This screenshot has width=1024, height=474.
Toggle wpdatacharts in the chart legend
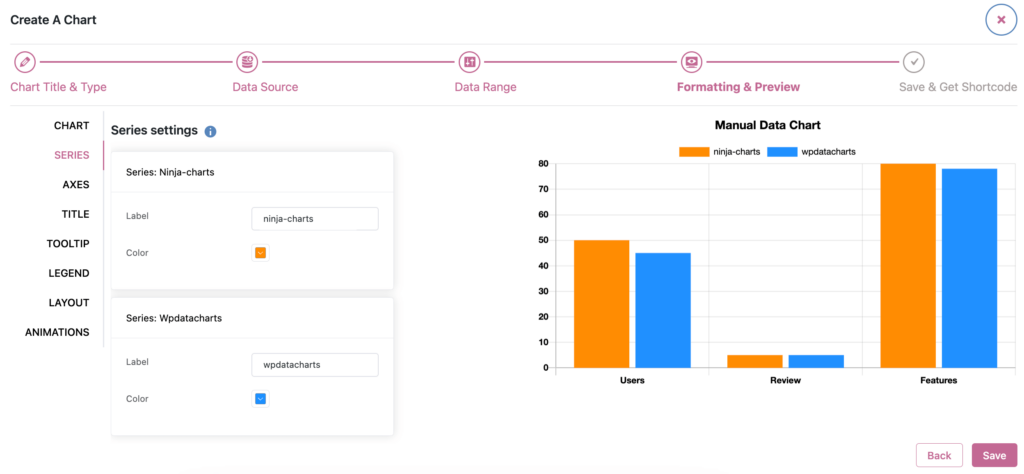point(811,151)
